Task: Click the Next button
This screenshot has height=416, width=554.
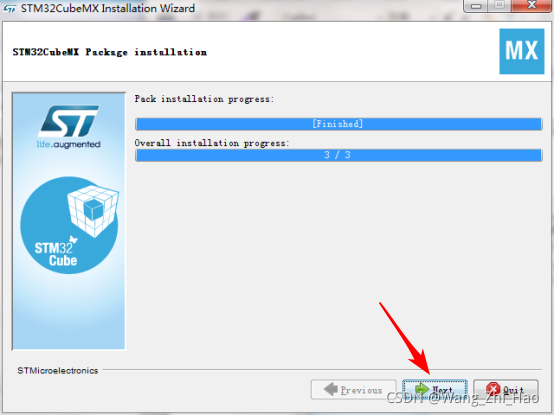Action: (x=435, y=390)
